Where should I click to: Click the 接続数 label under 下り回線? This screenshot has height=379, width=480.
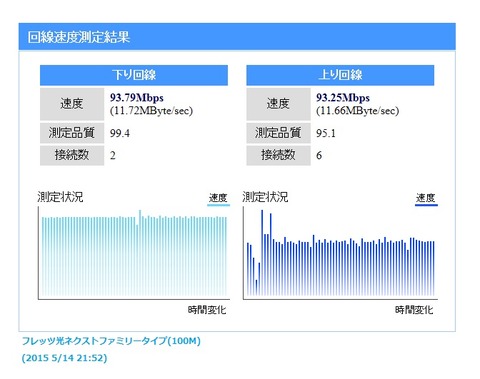(x=72, y=155)
